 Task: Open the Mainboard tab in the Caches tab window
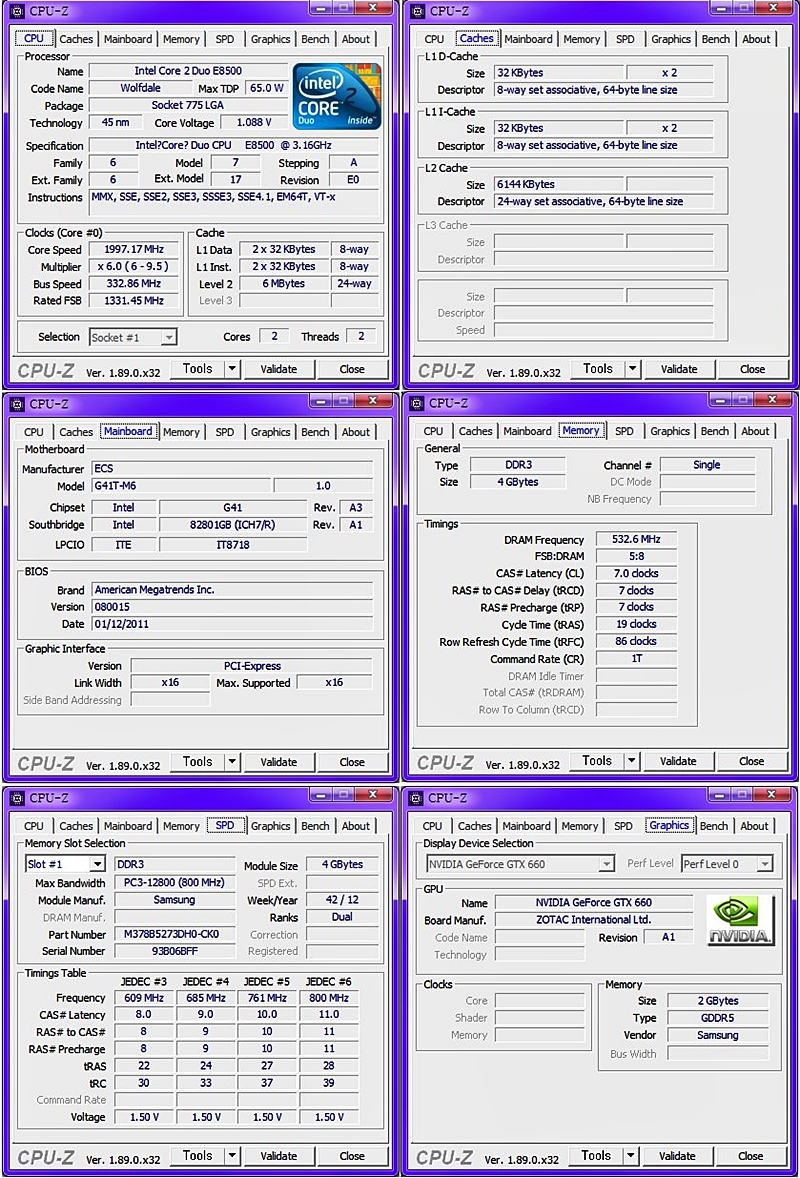point(528,39)
